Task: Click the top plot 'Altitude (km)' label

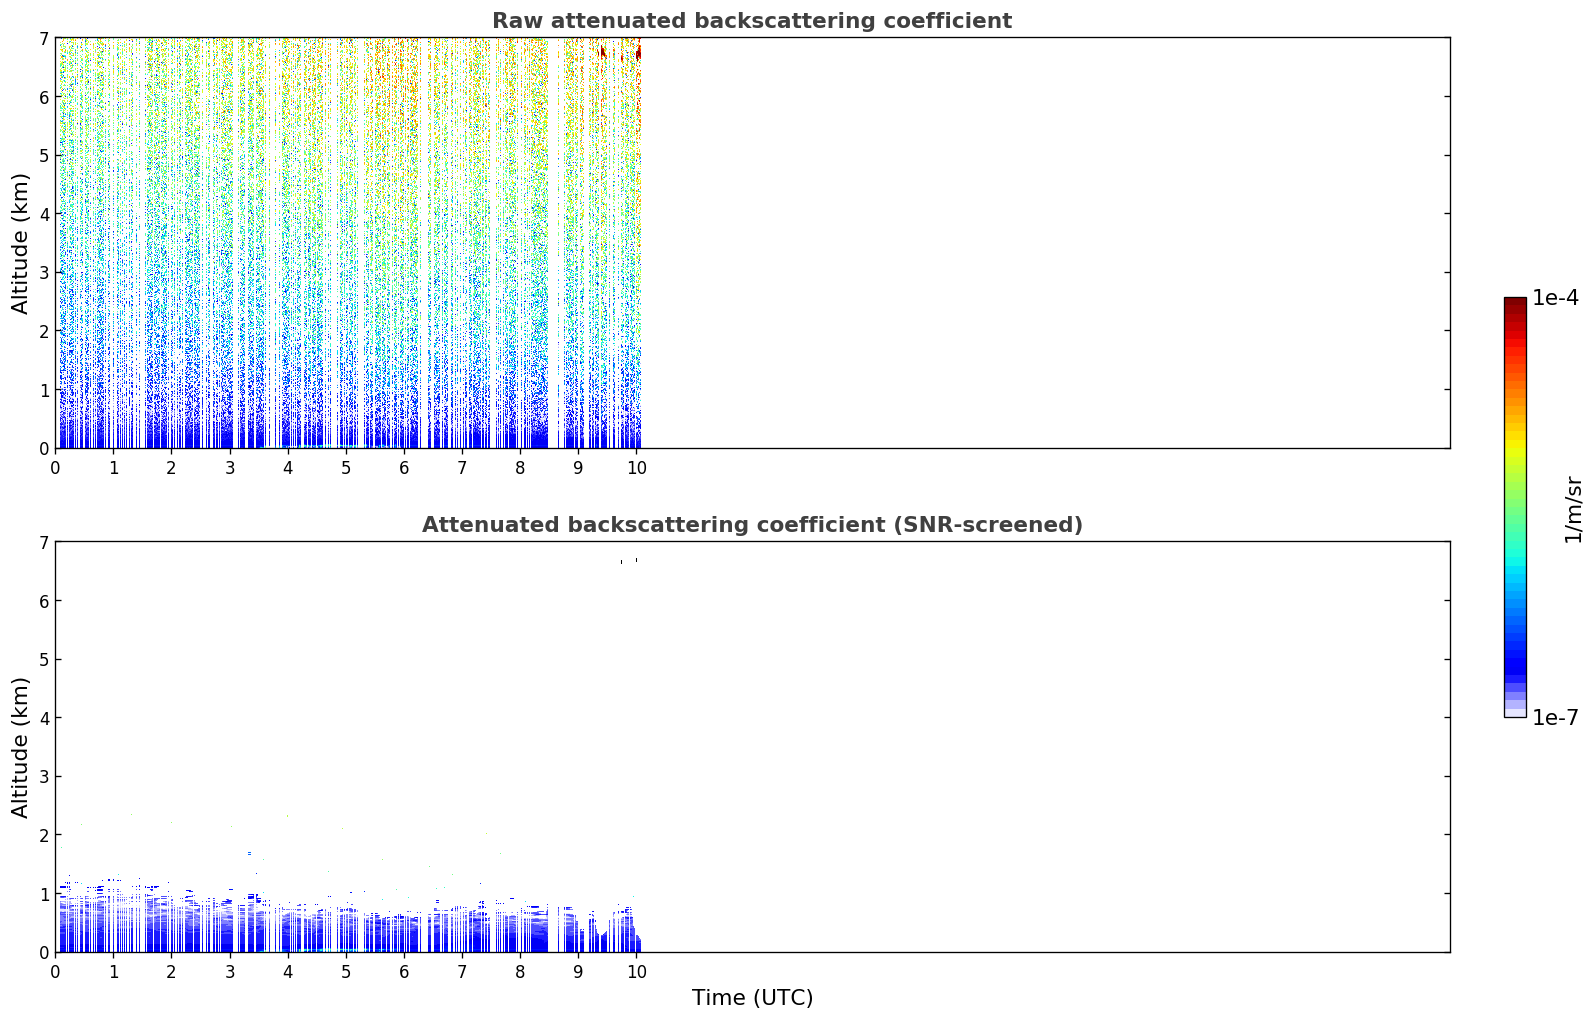Action: coord(21,243)
